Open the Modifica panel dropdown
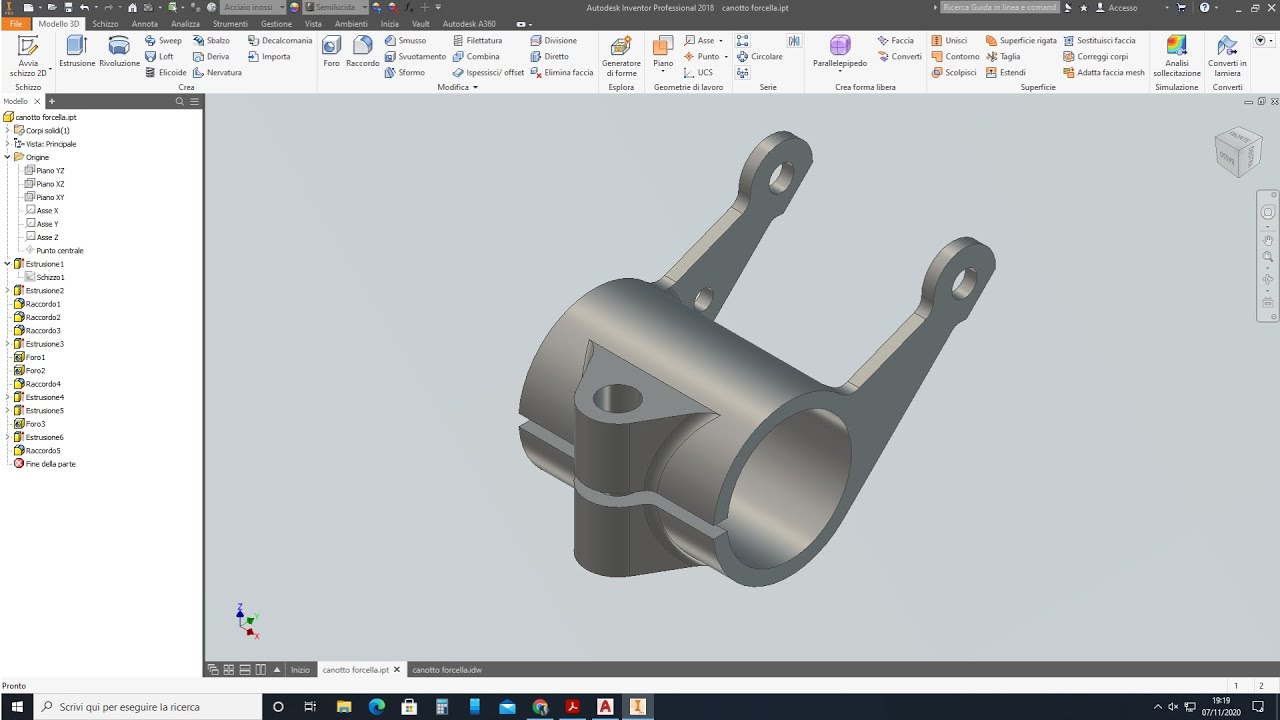Viewport: 1280px width, 720px height. tap(458, 88)
